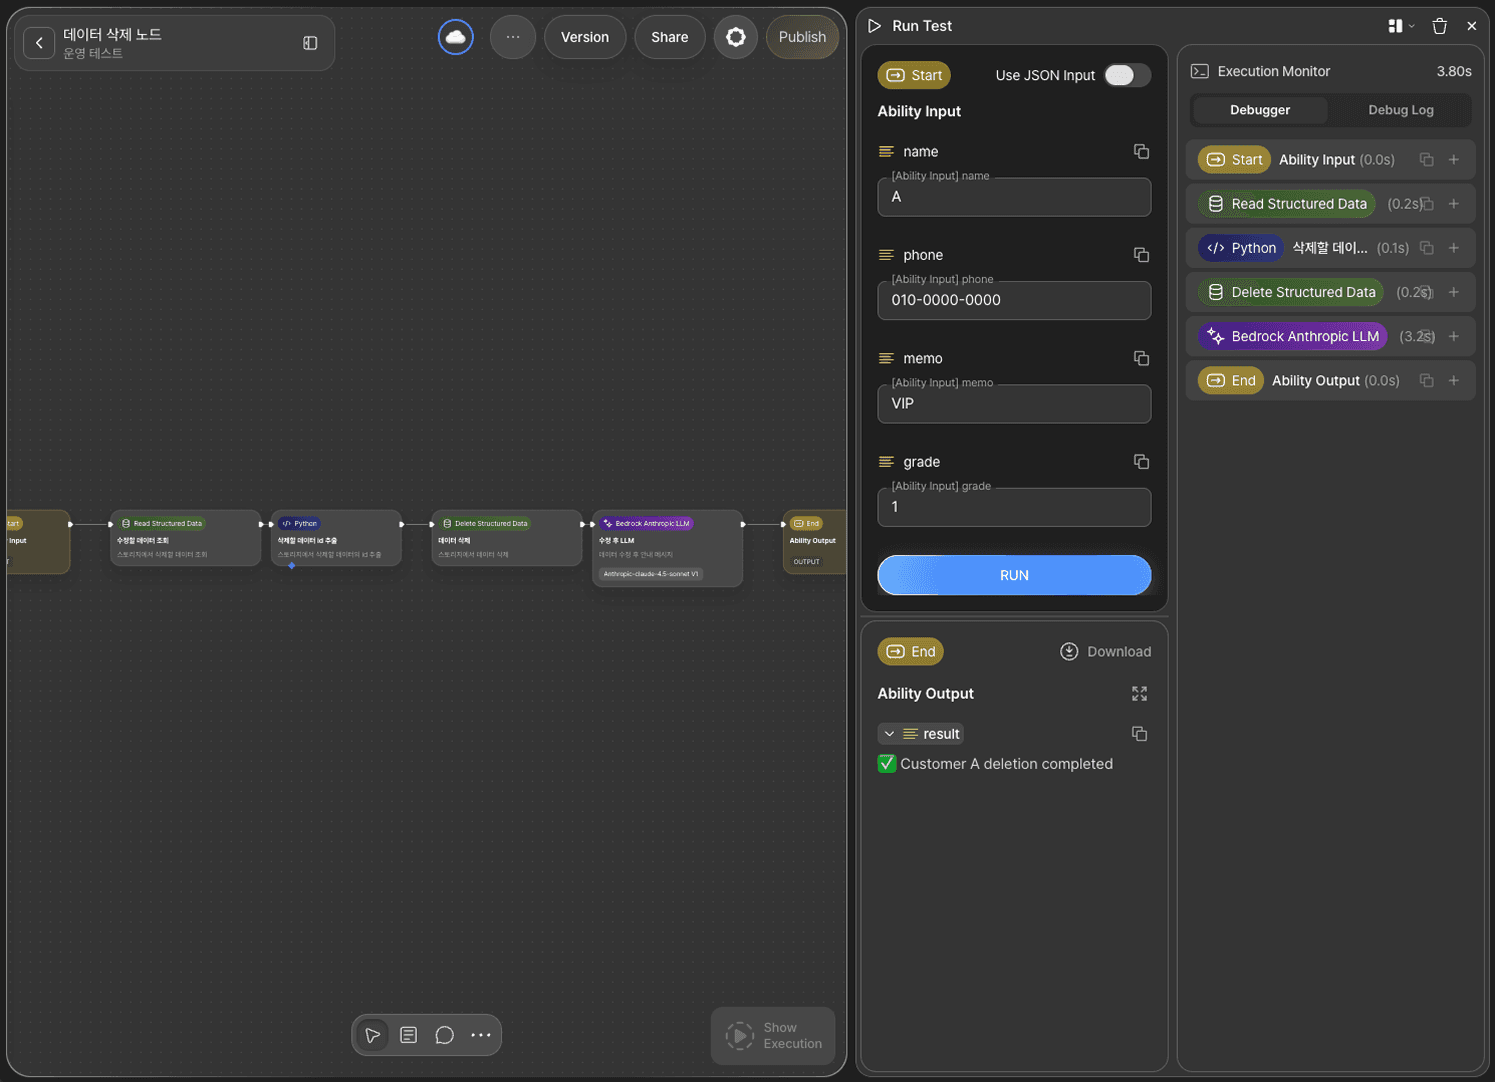The height and width of the screenshot is (1082, 1495).
Task: Open the panel layout dropdown
Action: [x=1401, y=26]
